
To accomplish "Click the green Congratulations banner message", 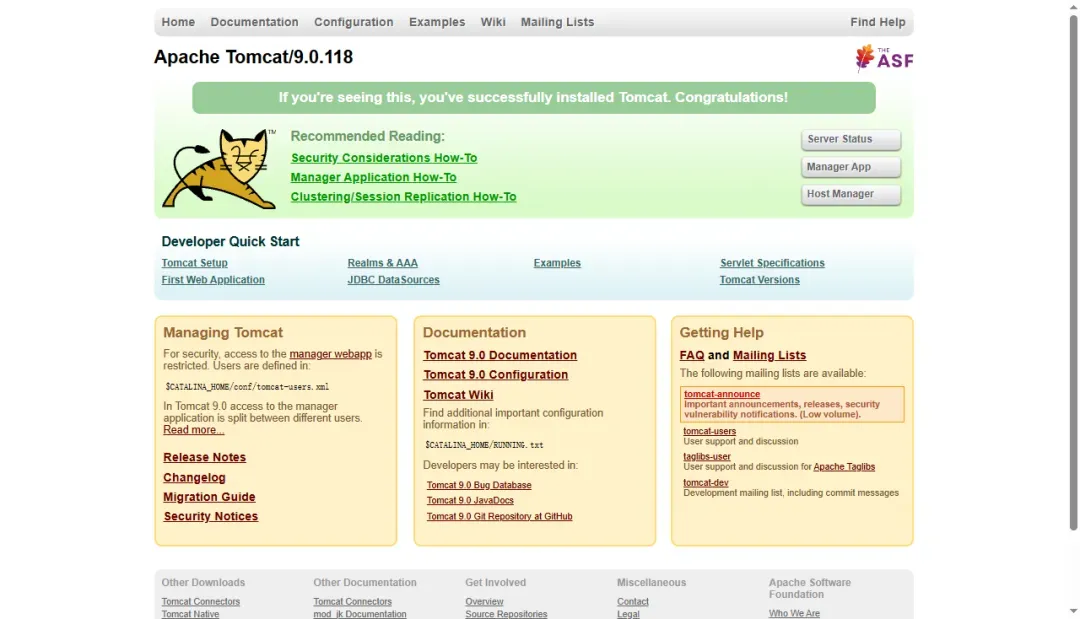I will pyautogui.click(x=533, y=97).
